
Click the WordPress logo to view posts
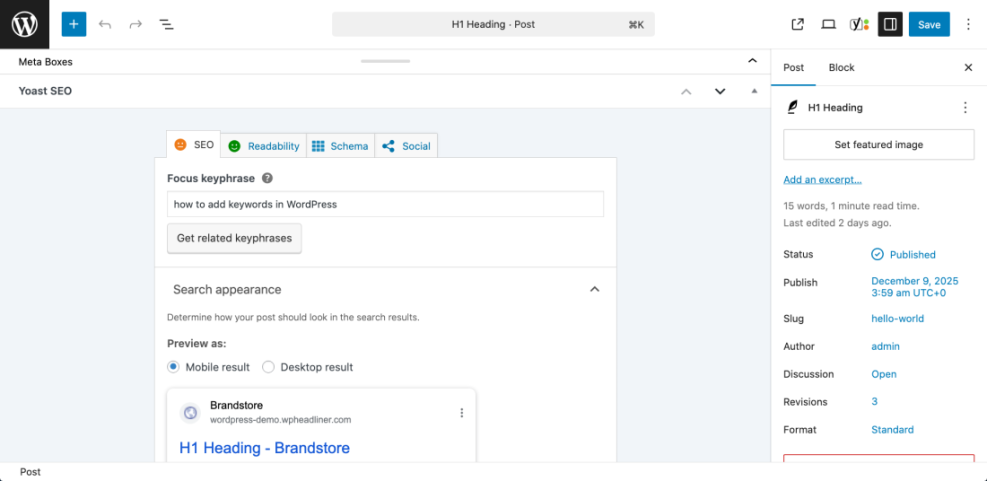tap(25, 25)
